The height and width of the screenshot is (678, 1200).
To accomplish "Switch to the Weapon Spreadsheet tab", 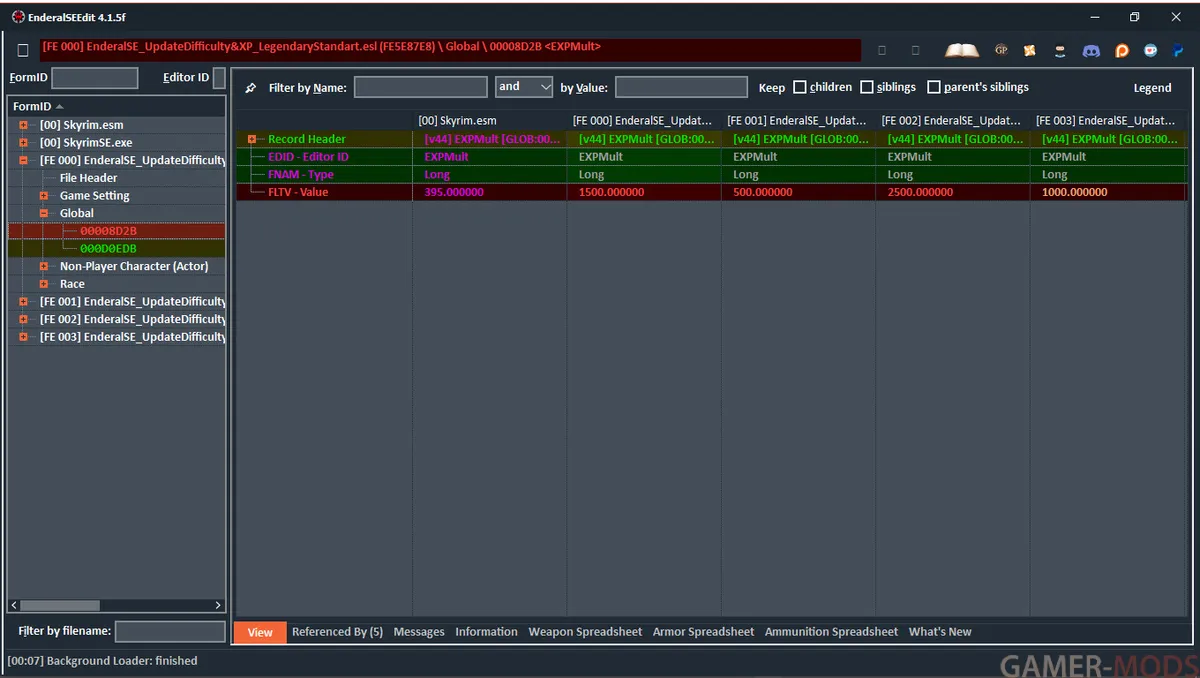I will tap(585, 632).
